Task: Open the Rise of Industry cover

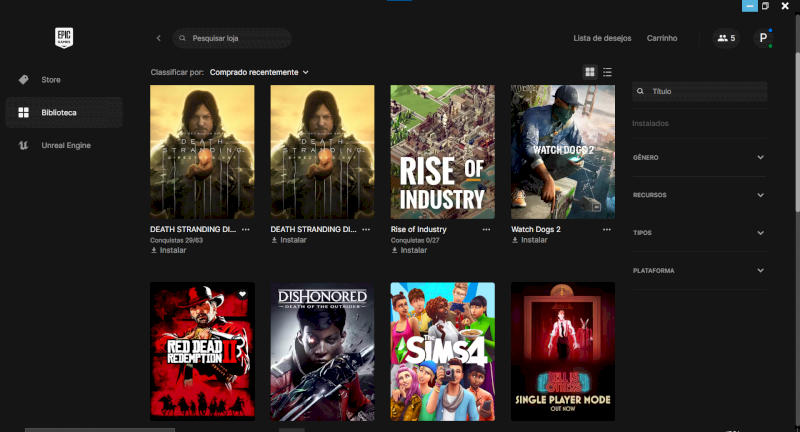Action: (442, 152)
